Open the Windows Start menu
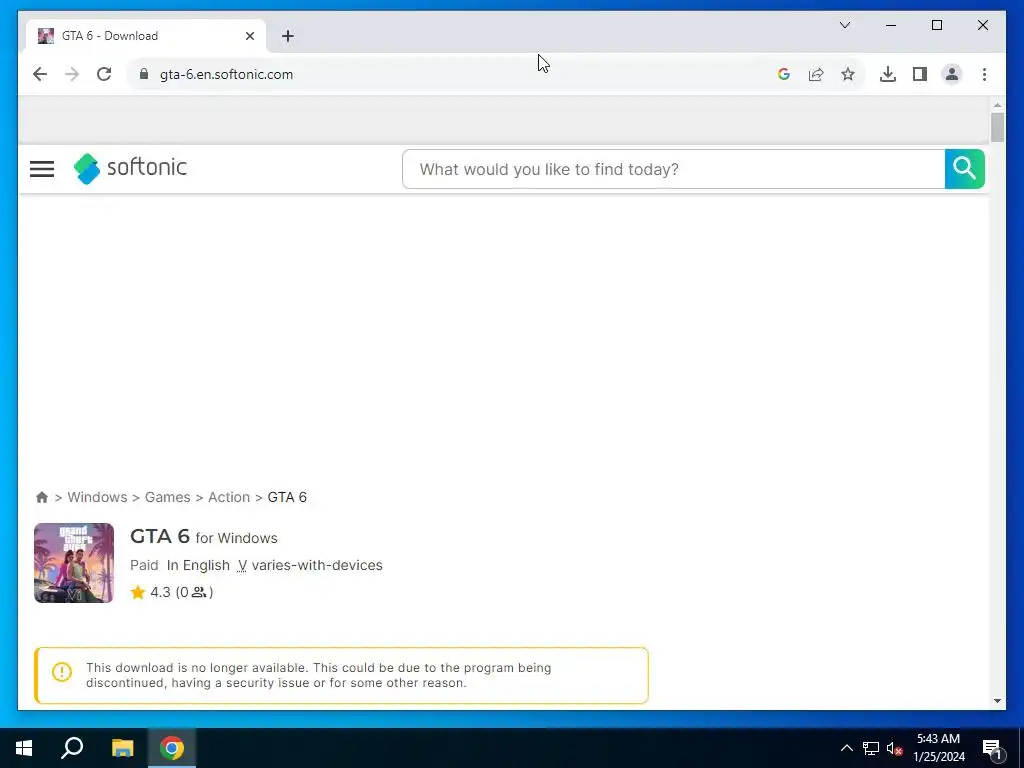This screenshot has height=768, width=1024. (x=24, y=748)
